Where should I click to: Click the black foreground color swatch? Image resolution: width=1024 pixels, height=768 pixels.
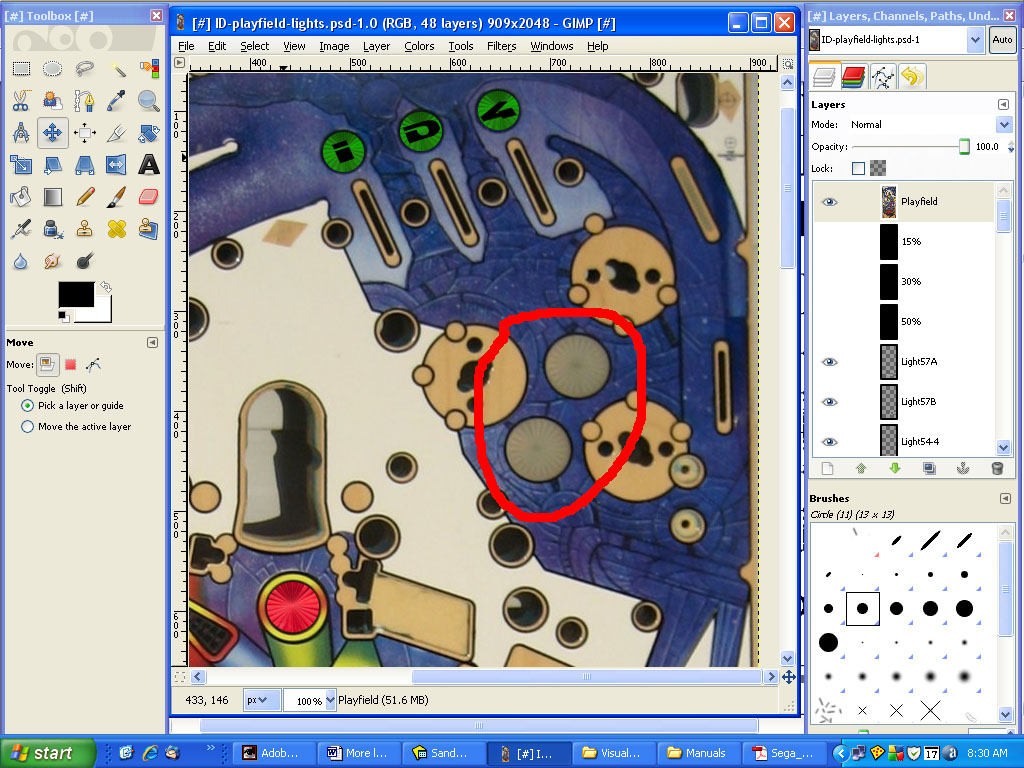75,294
